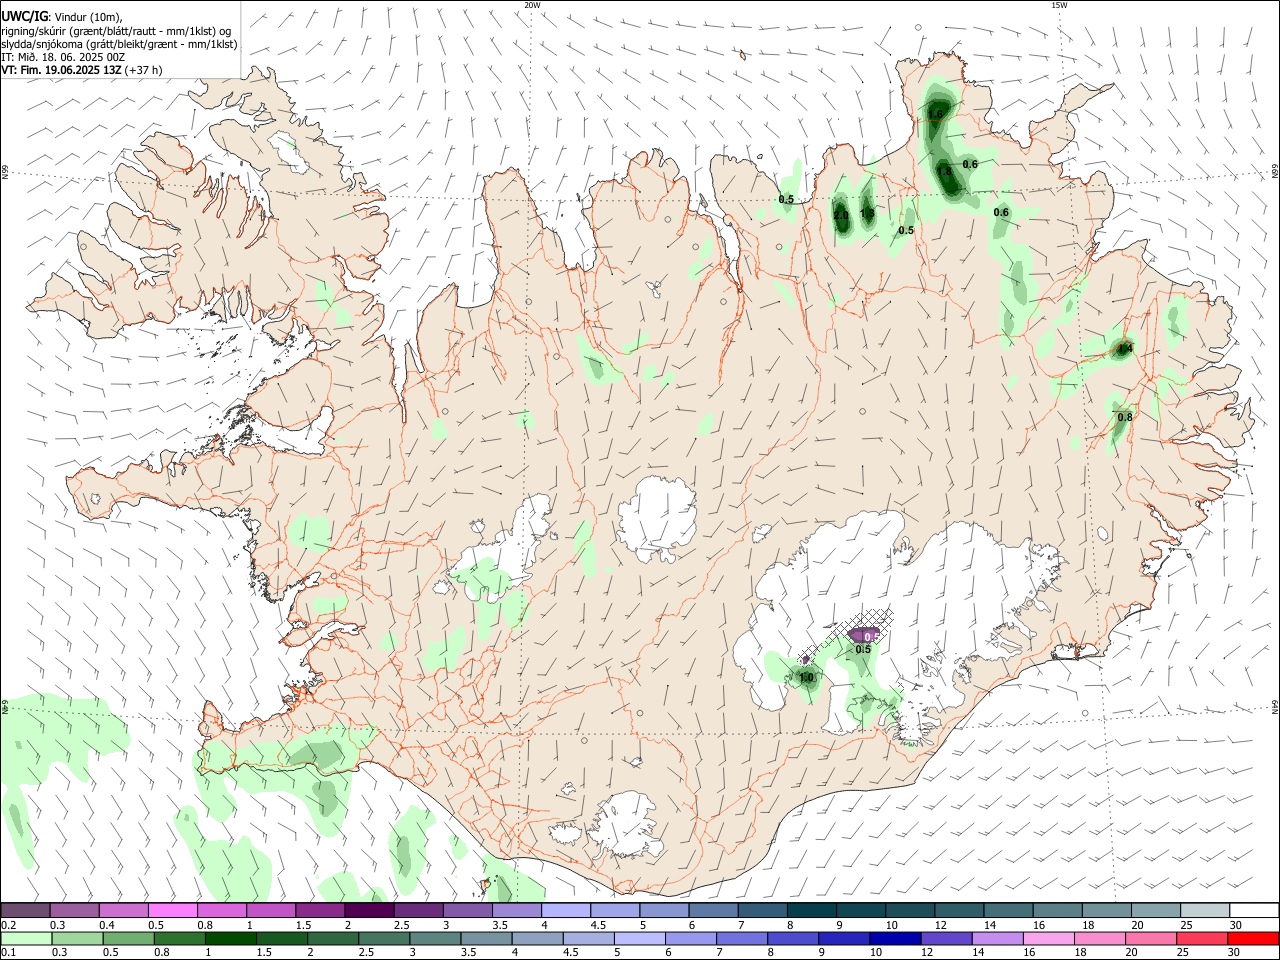Click the Mýrdalsjökull glacier near the south coast
The image size is (1280, 960).
coord(626,826)
